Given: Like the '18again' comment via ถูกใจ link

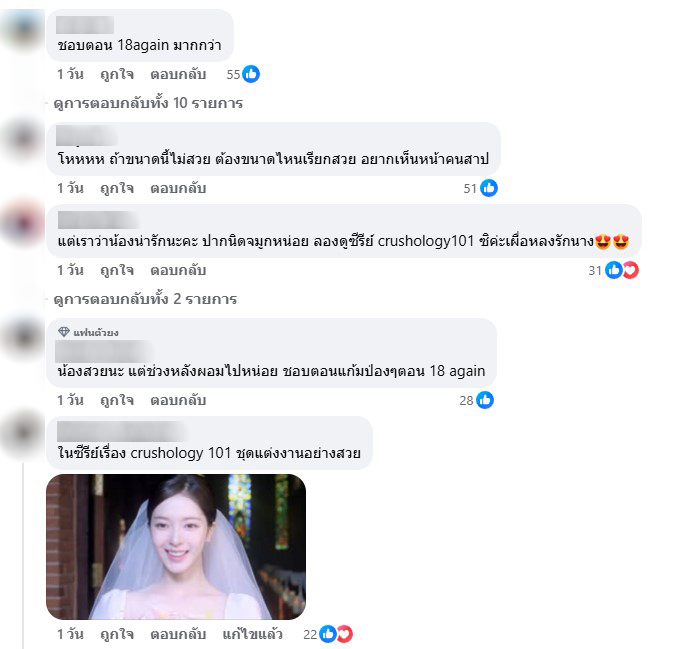Looking at the screenshot, I should [117, 74].
